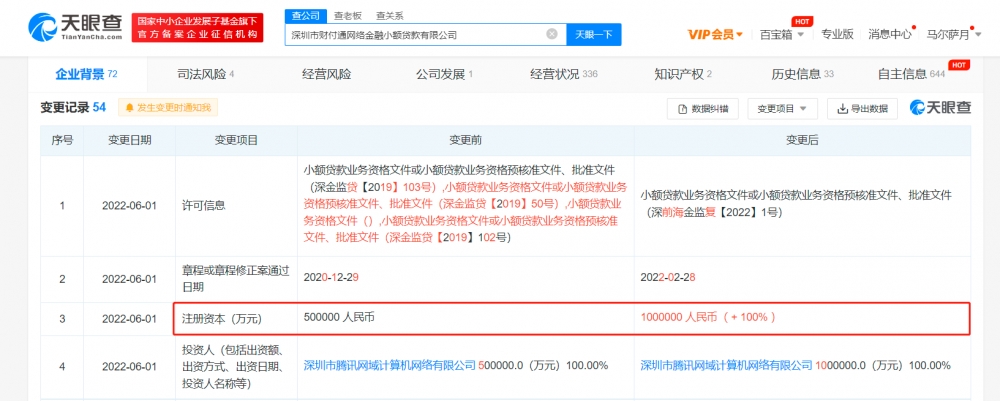Clear the search box with X icon

552,34
